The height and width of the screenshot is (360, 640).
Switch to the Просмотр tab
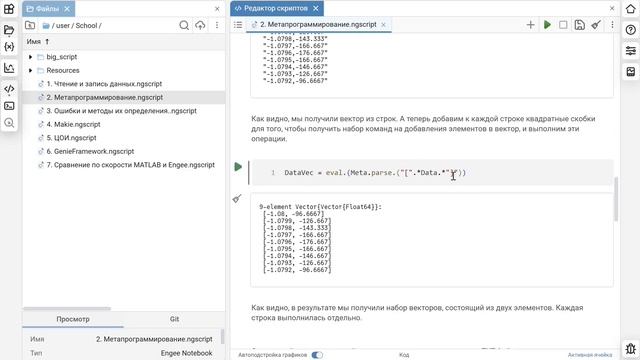click(73, 319)
